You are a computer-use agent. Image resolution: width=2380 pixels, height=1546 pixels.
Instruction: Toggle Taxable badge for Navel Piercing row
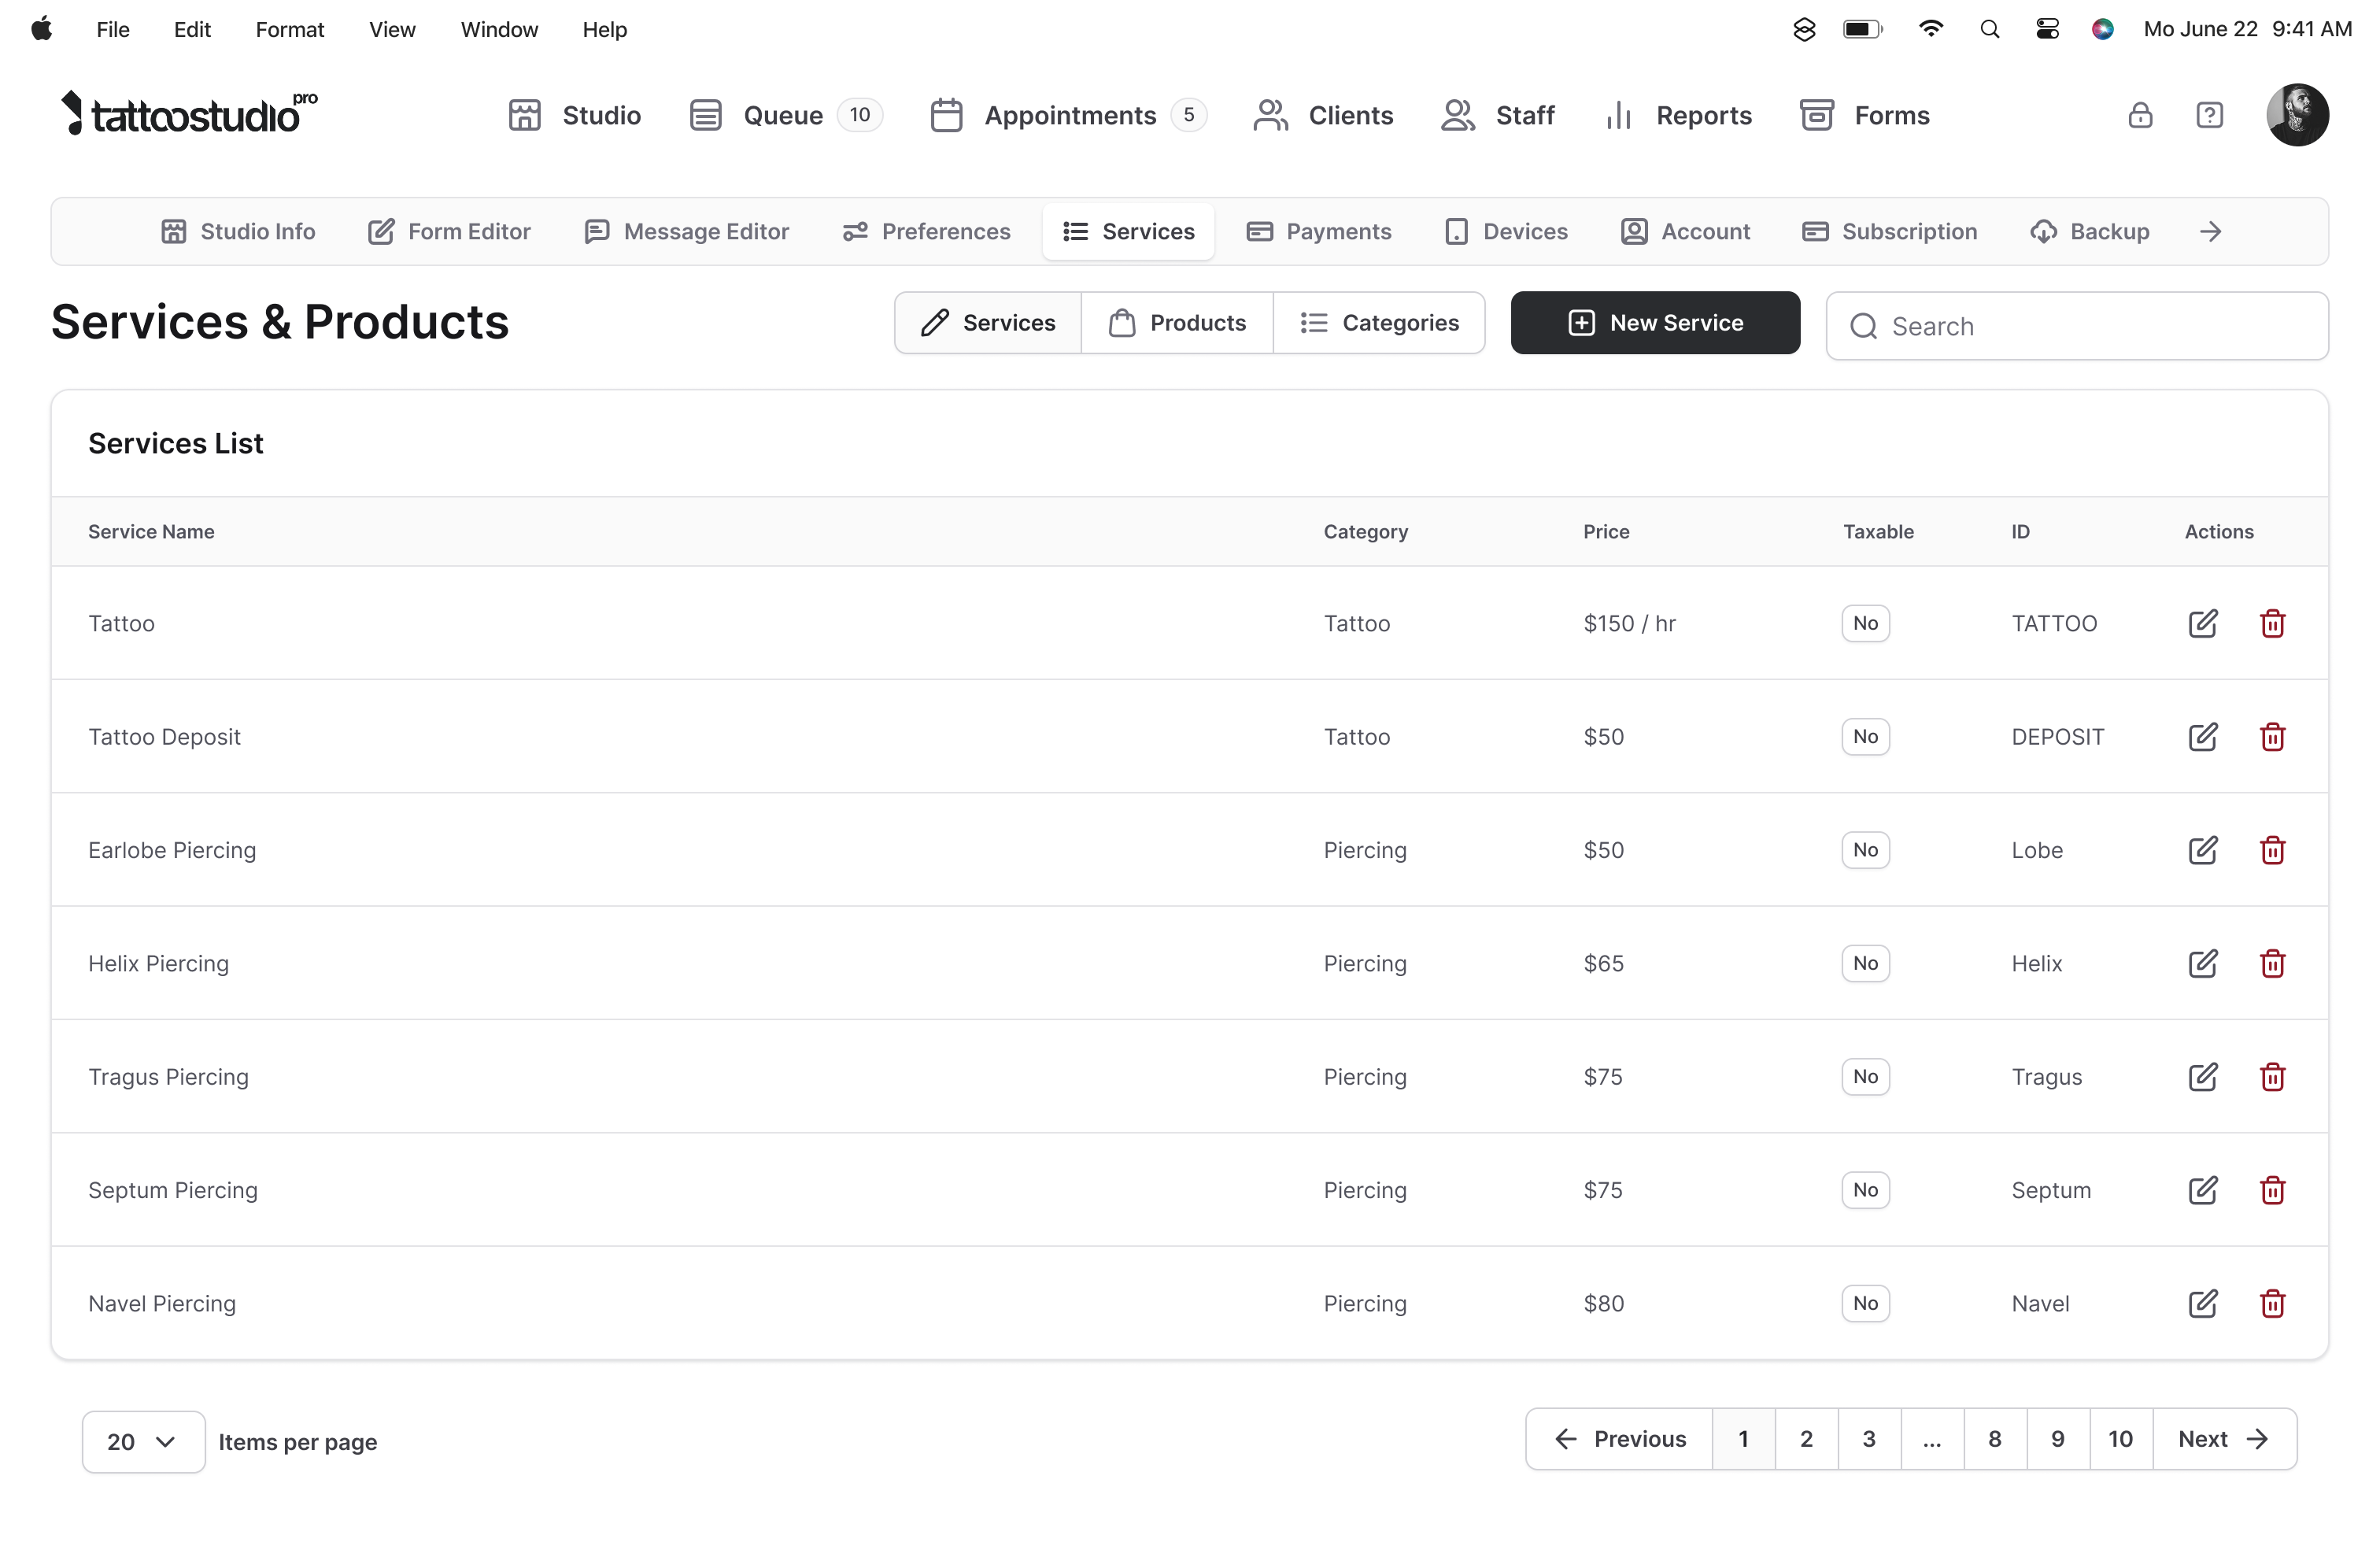tap(1865, 1303)
